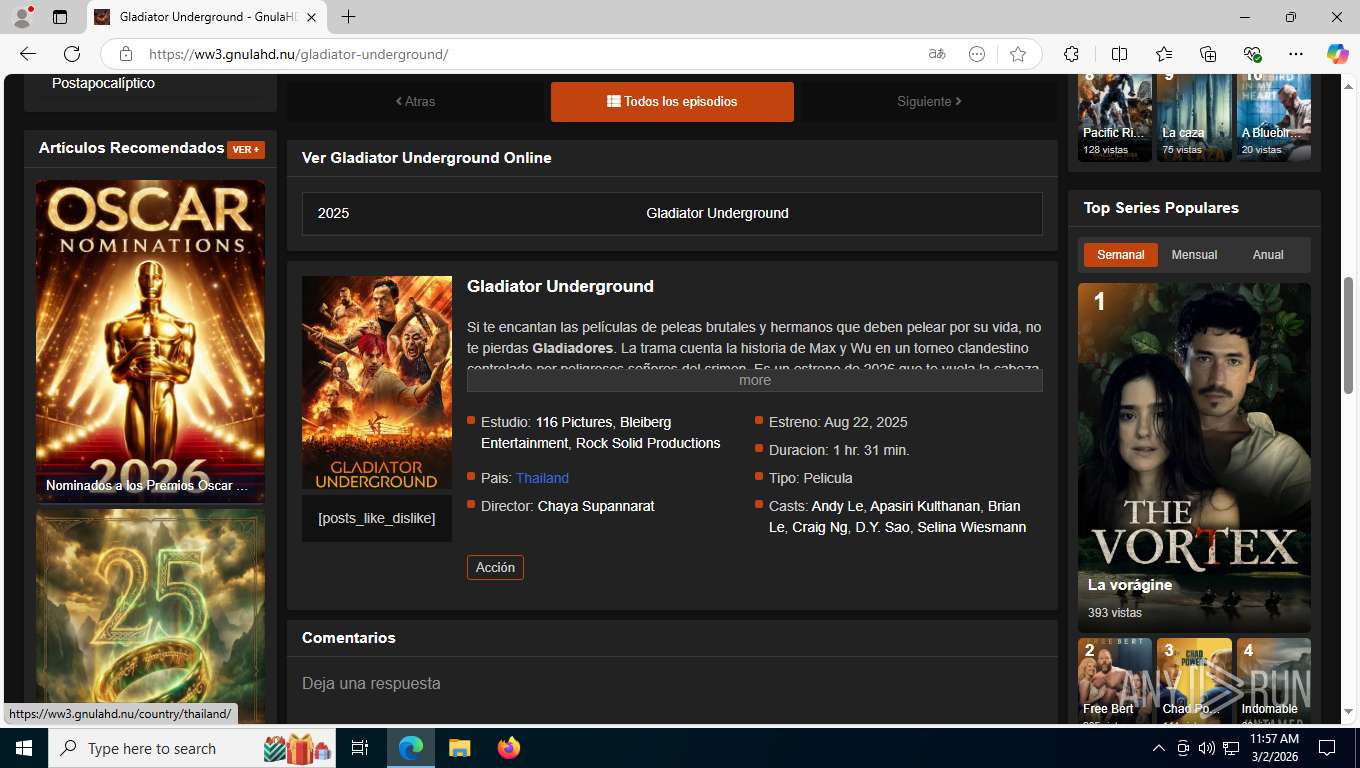The height and width of the screenshot is (768, 1360).
Task: Open collections icon in toolbar
Action: click(x=1208, y=54)
